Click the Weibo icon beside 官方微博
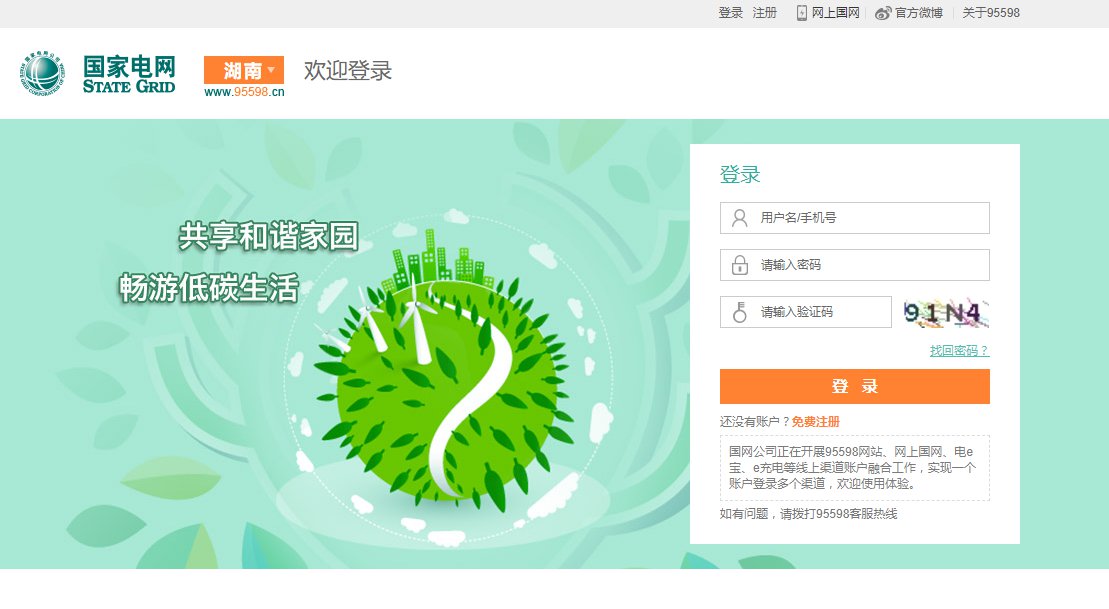The image size is (1109, 609). (883, 13)
